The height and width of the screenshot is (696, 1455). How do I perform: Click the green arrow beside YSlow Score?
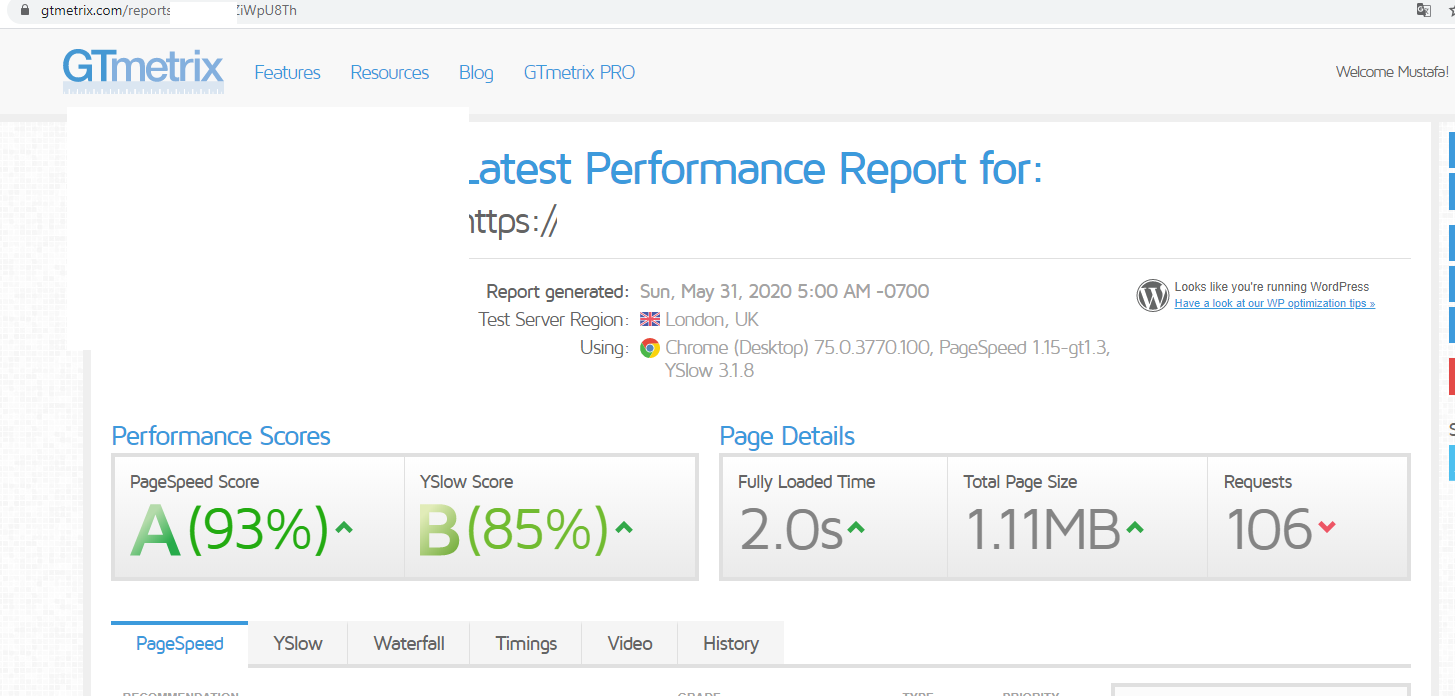(x=623, y=527)
